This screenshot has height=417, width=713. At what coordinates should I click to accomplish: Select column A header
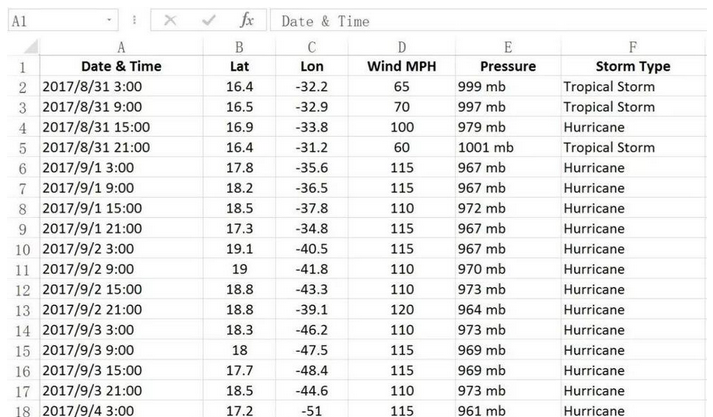click(x=121, y=47)
